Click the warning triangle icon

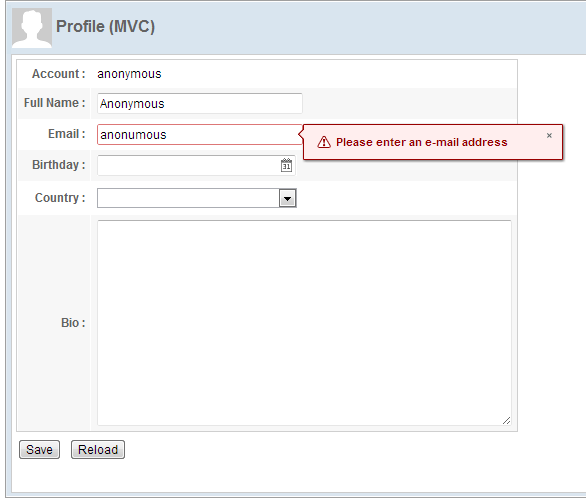pyautogui.click(x=324, y=142)
